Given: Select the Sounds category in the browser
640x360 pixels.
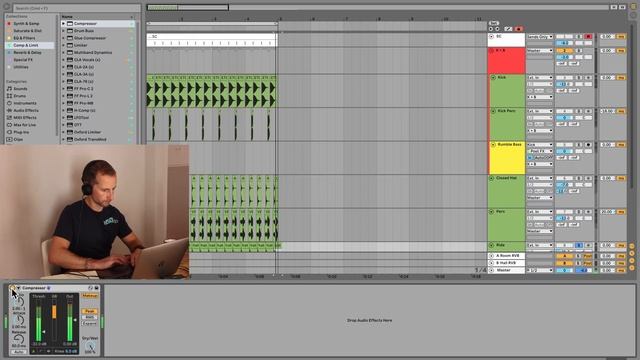Looking at the screenshot, I should (20, 89).
